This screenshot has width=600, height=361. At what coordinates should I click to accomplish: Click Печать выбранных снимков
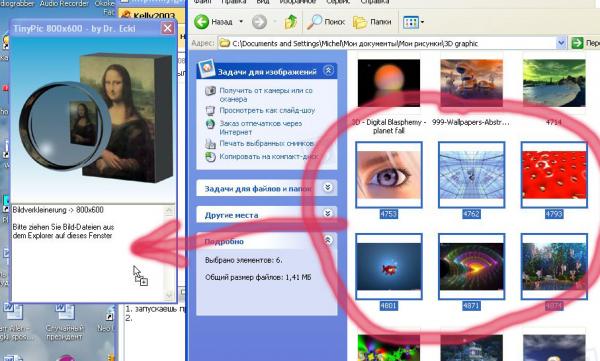tap(266, 143)
